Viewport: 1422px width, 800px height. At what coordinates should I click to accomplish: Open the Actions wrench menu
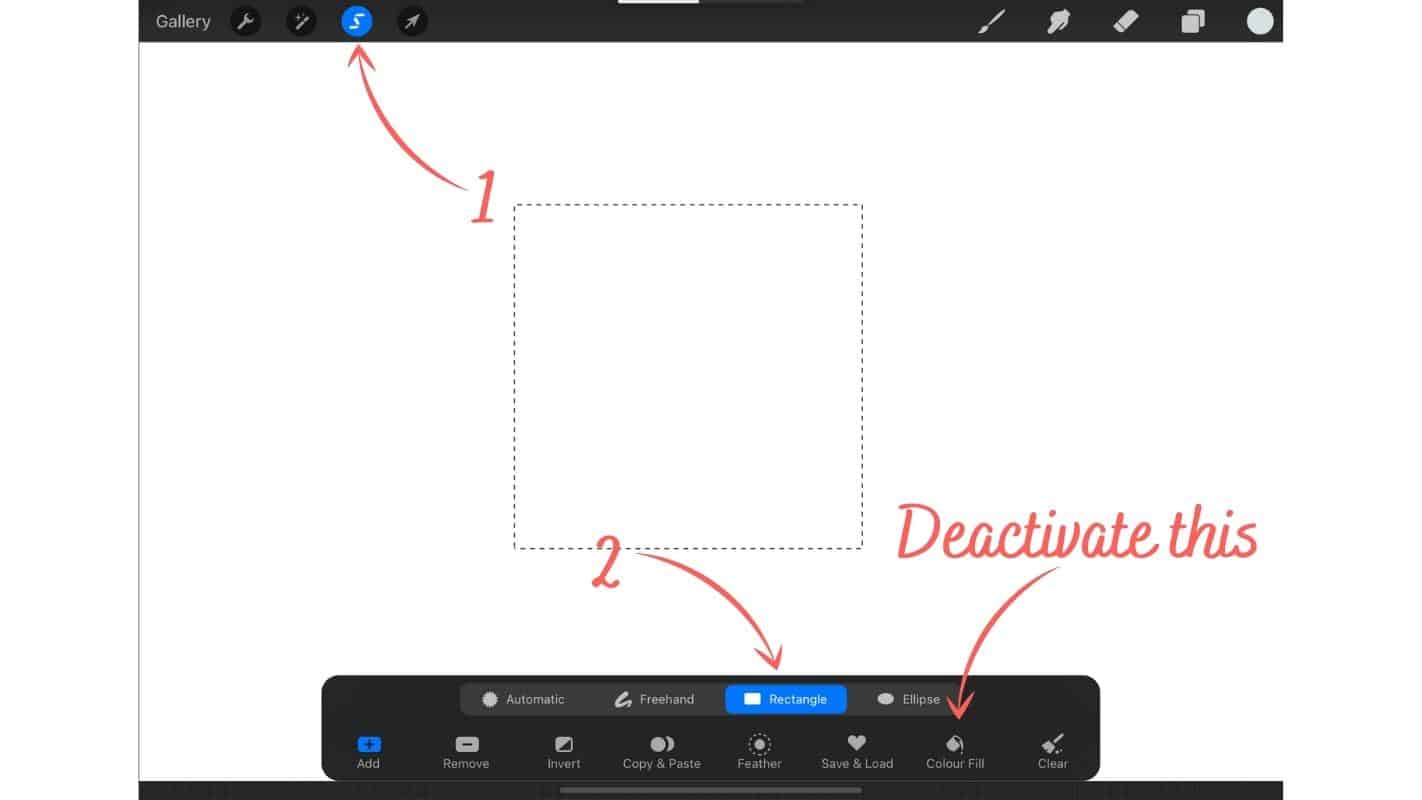coord(246,21)
